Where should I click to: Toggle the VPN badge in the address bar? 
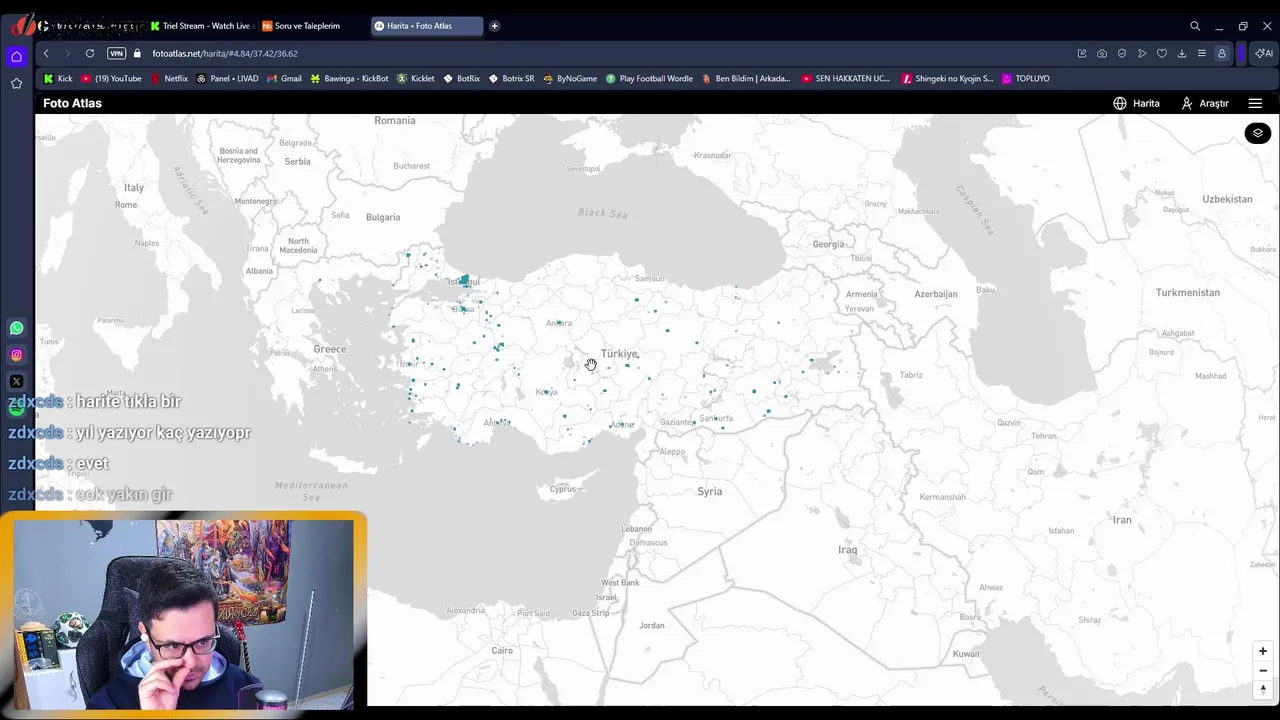pyautogui.click(x=116, y=53)
